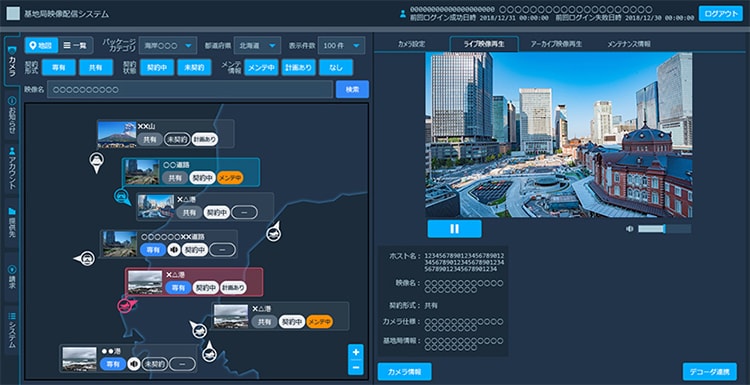Image resolution: width=750 pixels, height=385 pixels.
Task: Switch to アーカイブ映像再生 tab
Action: (556, 44)
